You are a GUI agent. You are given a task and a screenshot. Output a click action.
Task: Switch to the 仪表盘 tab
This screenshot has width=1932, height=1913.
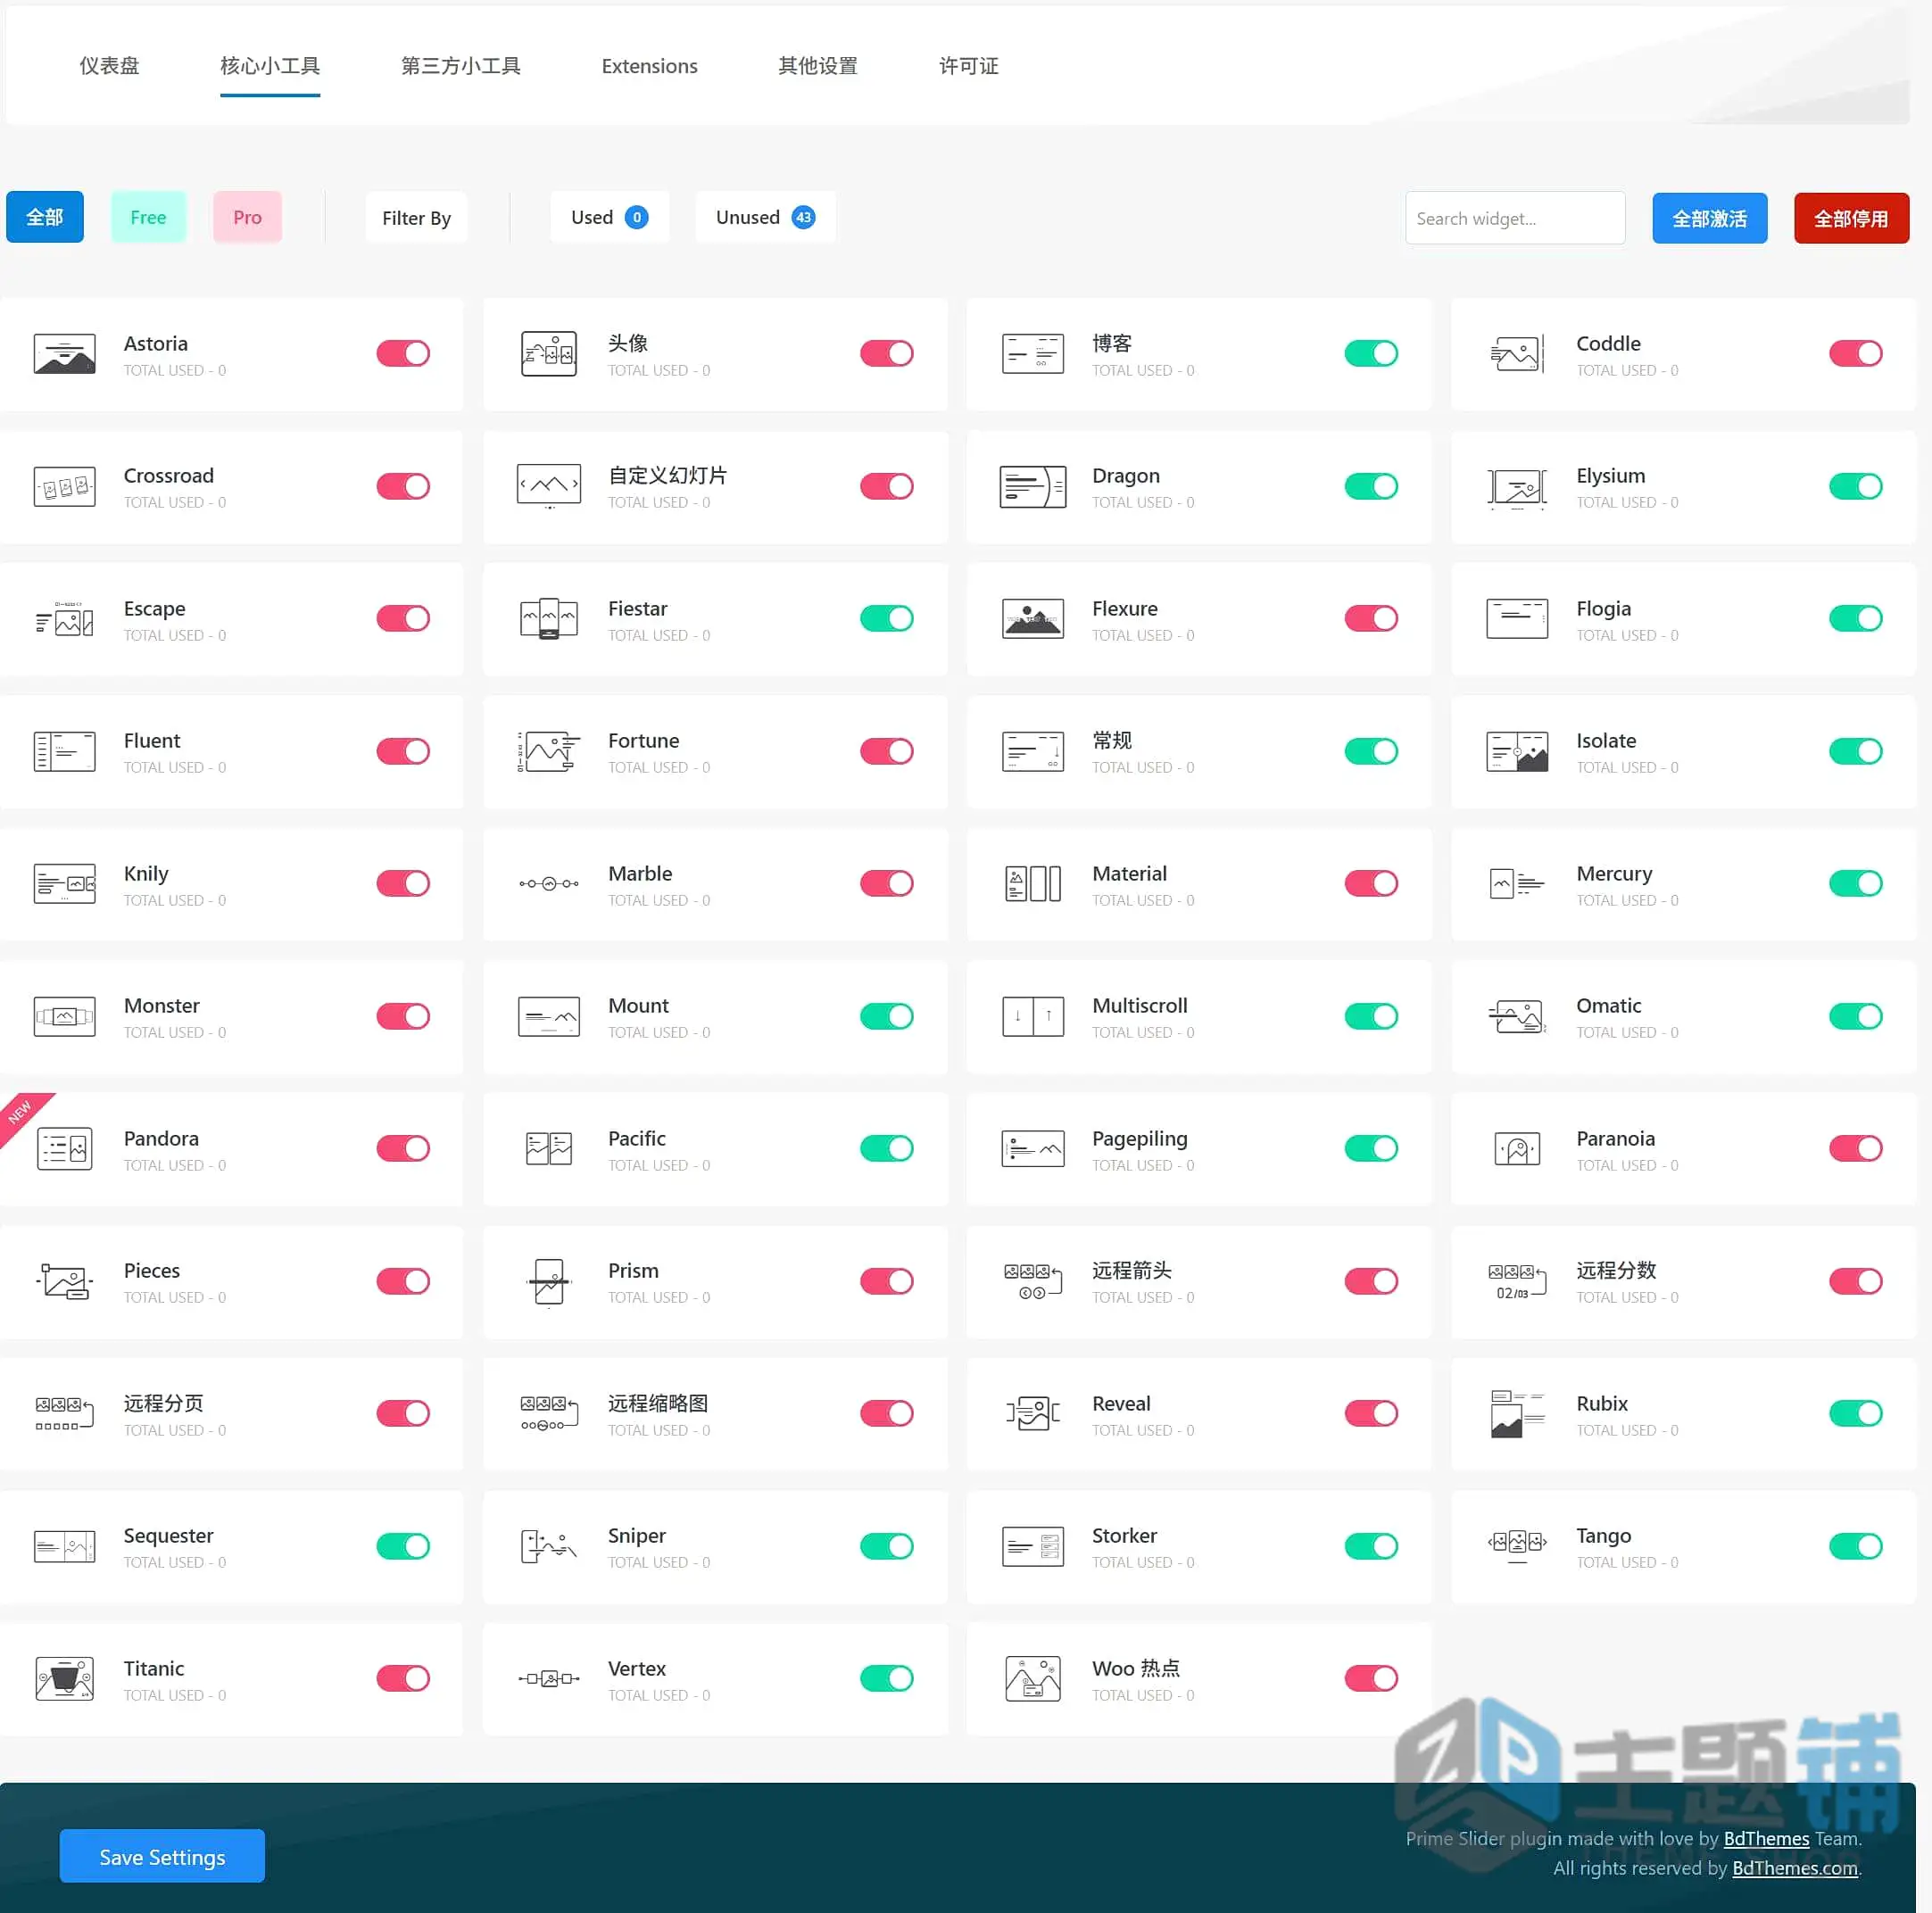[x=109, y=66]
